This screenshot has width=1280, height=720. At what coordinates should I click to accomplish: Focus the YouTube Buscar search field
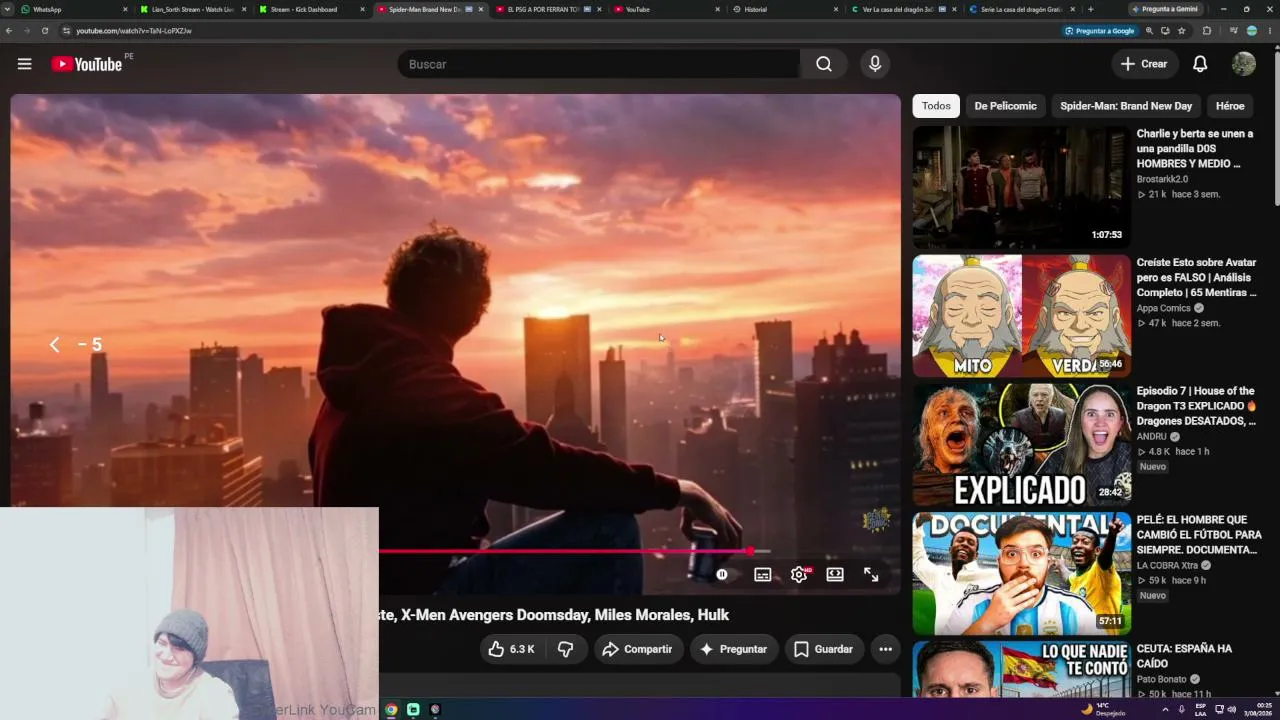point(598,64)
